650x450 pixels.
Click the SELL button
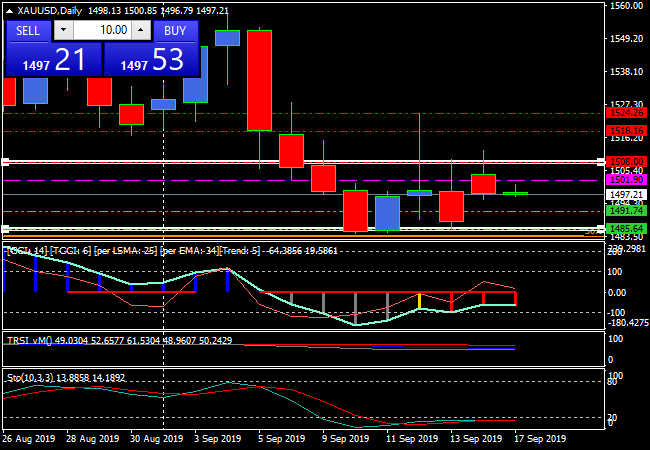[28, 31]
